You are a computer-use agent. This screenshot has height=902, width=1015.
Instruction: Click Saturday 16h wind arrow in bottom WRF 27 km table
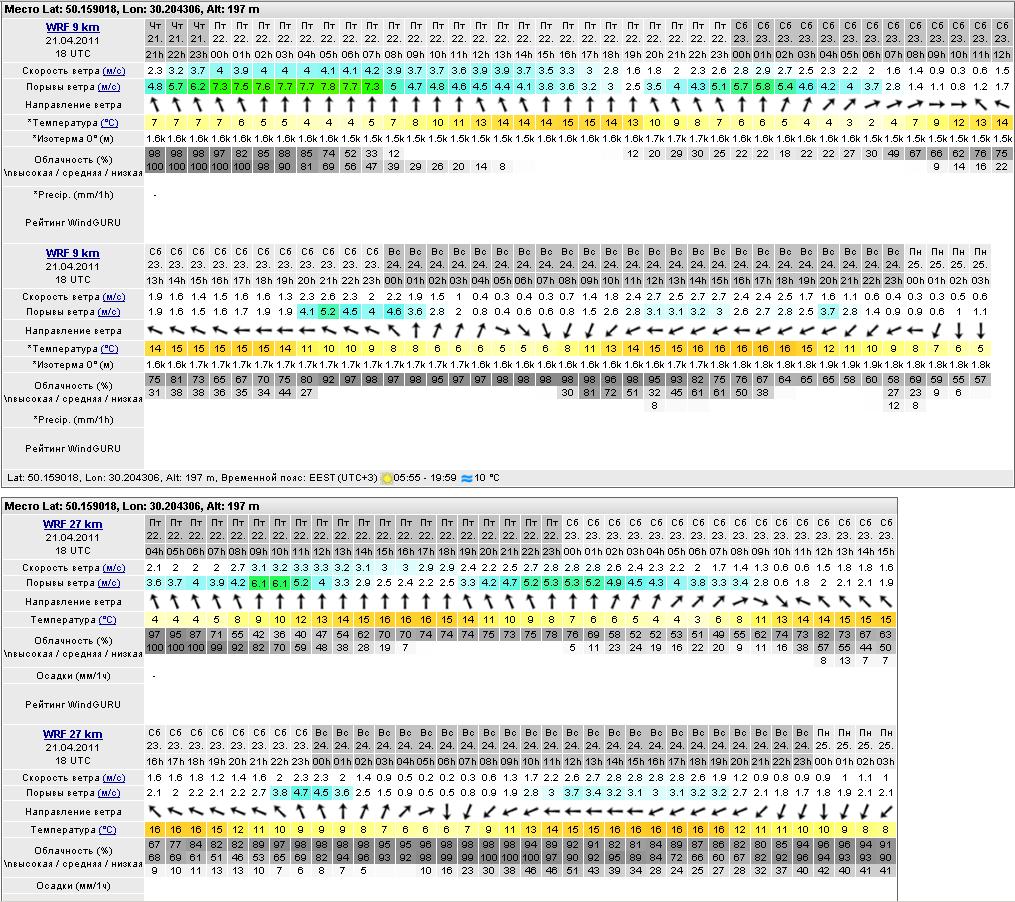coord(155,811)
